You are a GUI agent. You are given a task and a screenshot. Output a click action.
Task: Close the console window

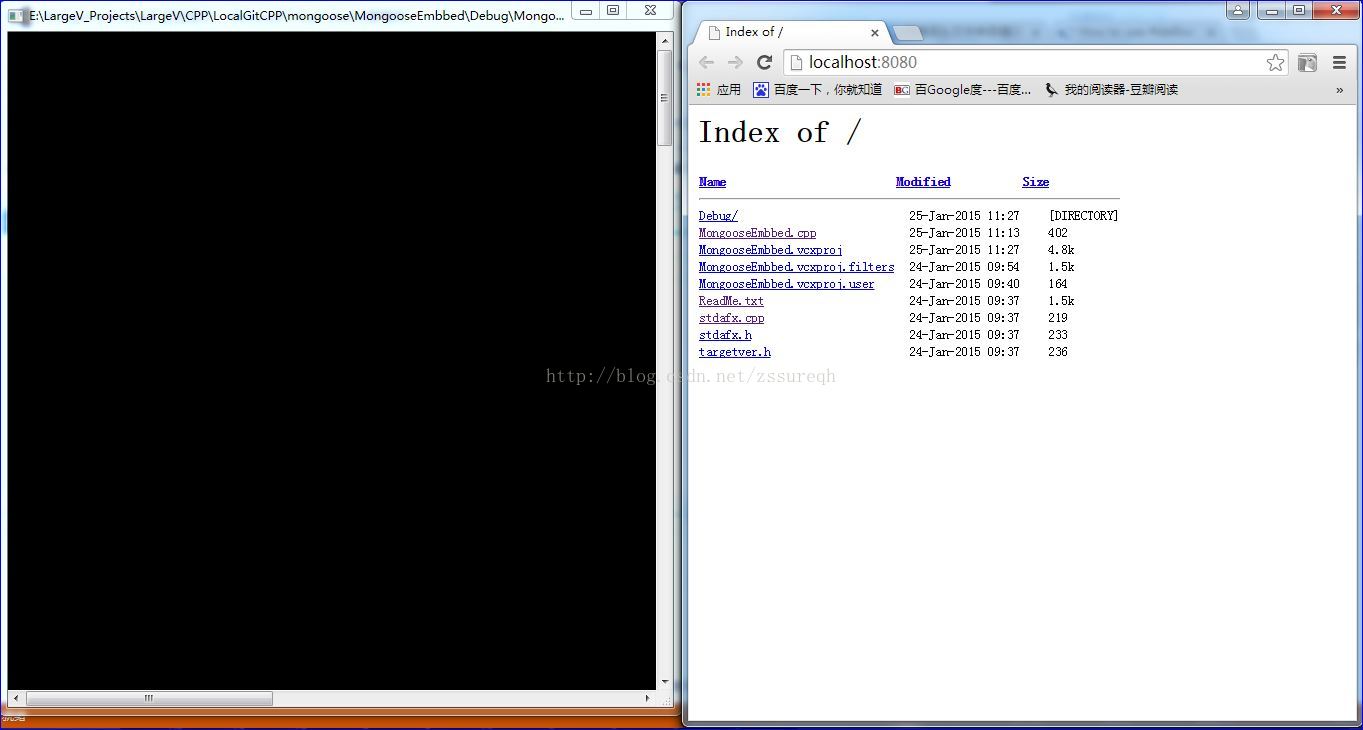(x=650, y=11)
